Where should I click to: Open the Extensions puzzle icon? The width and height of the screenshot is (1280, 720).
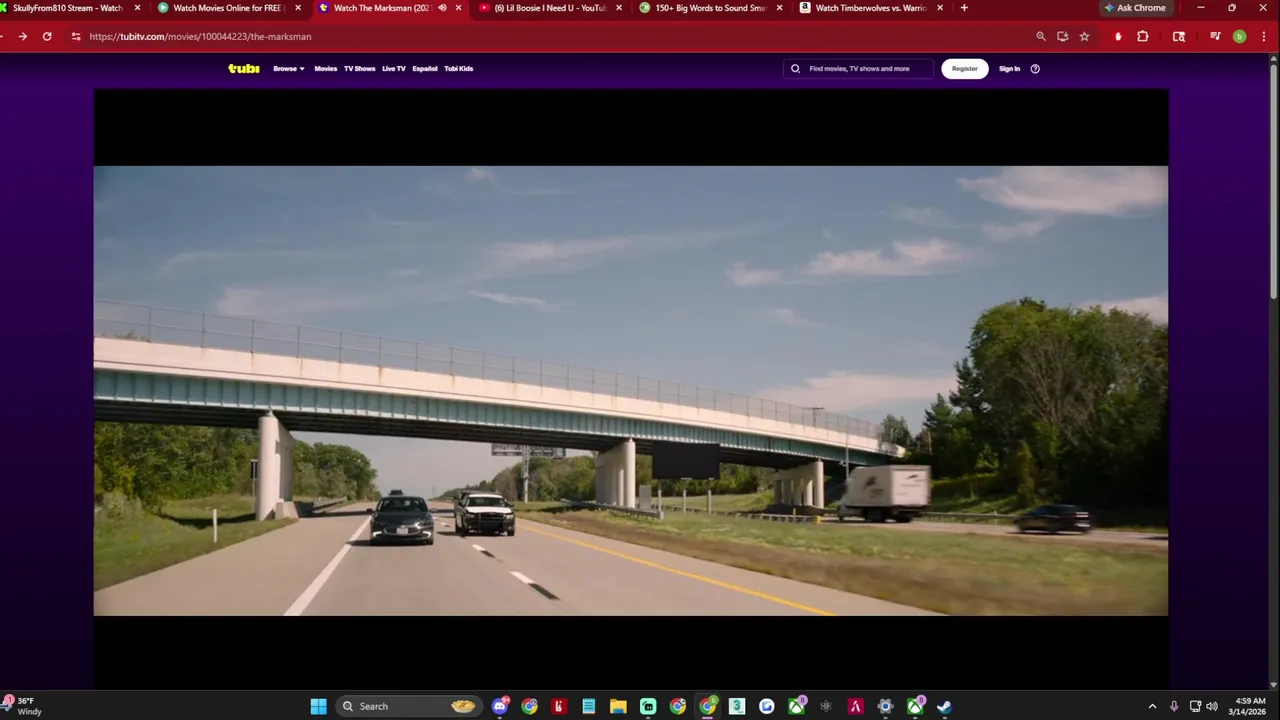click(x=1143, y=36)
